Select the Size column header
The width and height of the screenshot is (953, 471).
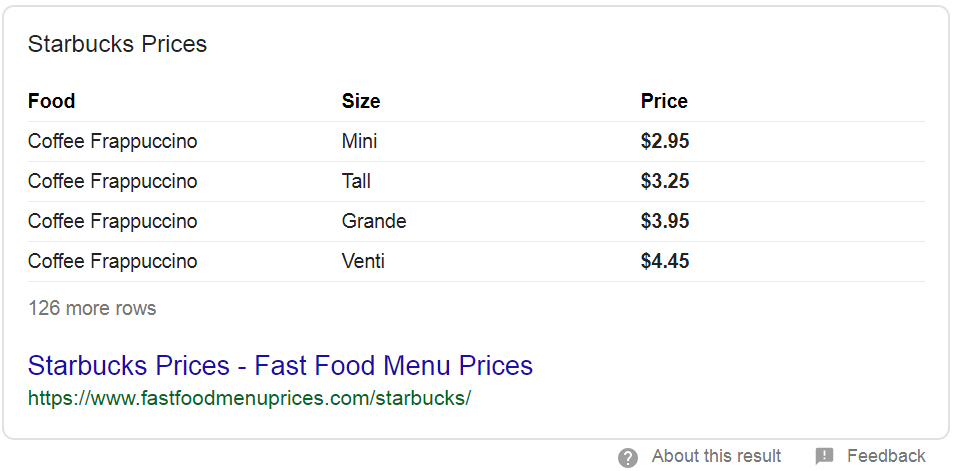click(361, 101)
